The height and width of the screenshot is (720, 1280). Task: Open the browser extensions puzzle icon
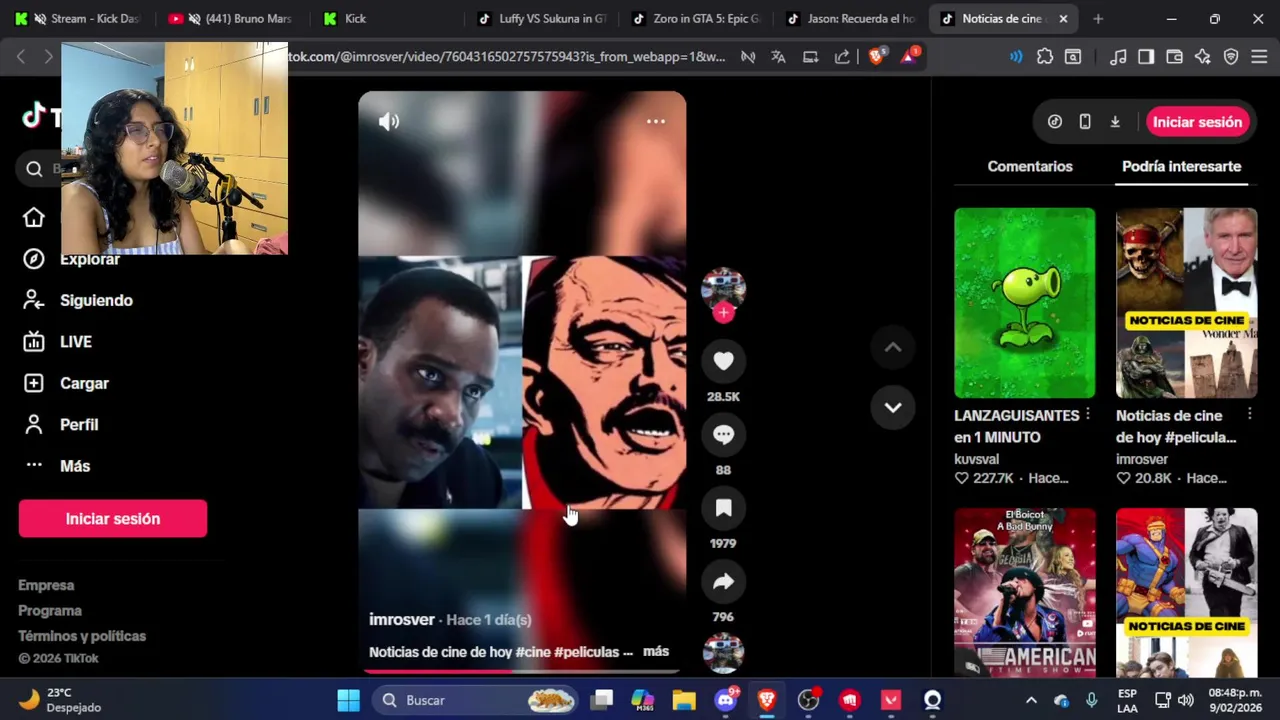1045,57
